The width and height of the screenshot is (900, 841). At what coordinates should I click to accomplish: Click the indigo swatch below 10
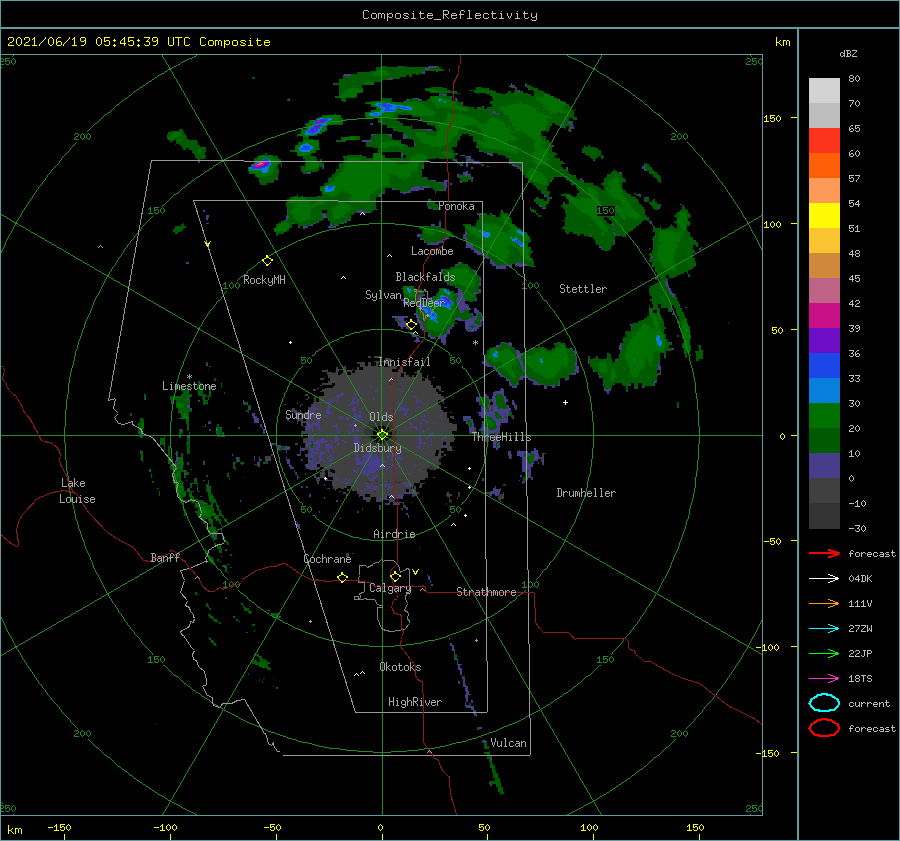pyautogui.click(x=824, y=466)
